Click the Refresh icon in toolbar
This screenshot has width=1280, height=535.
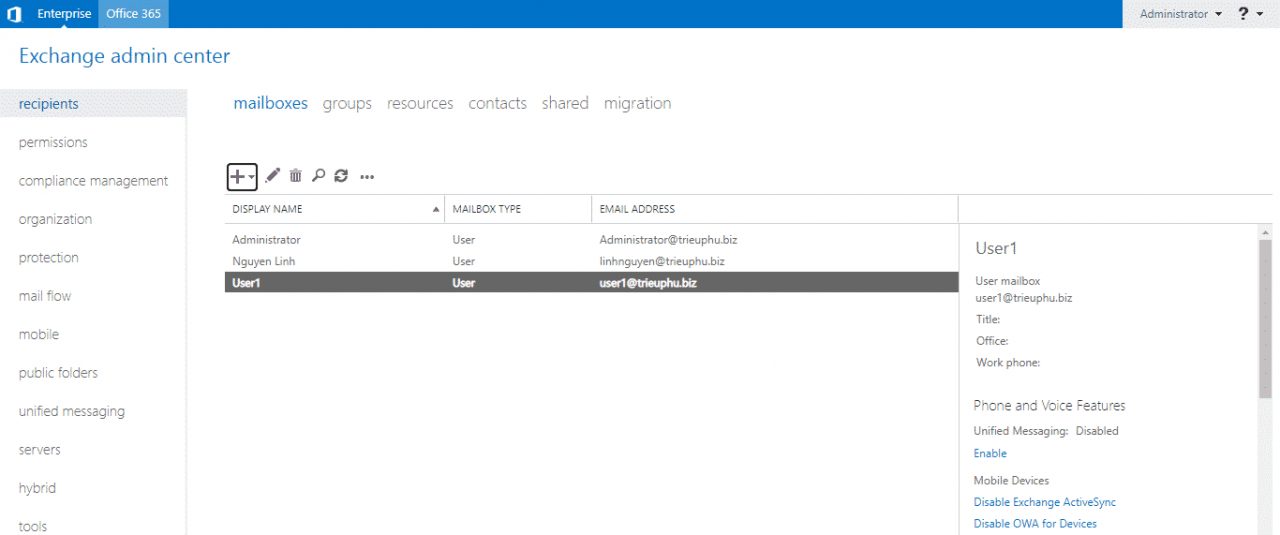(341, 176)
